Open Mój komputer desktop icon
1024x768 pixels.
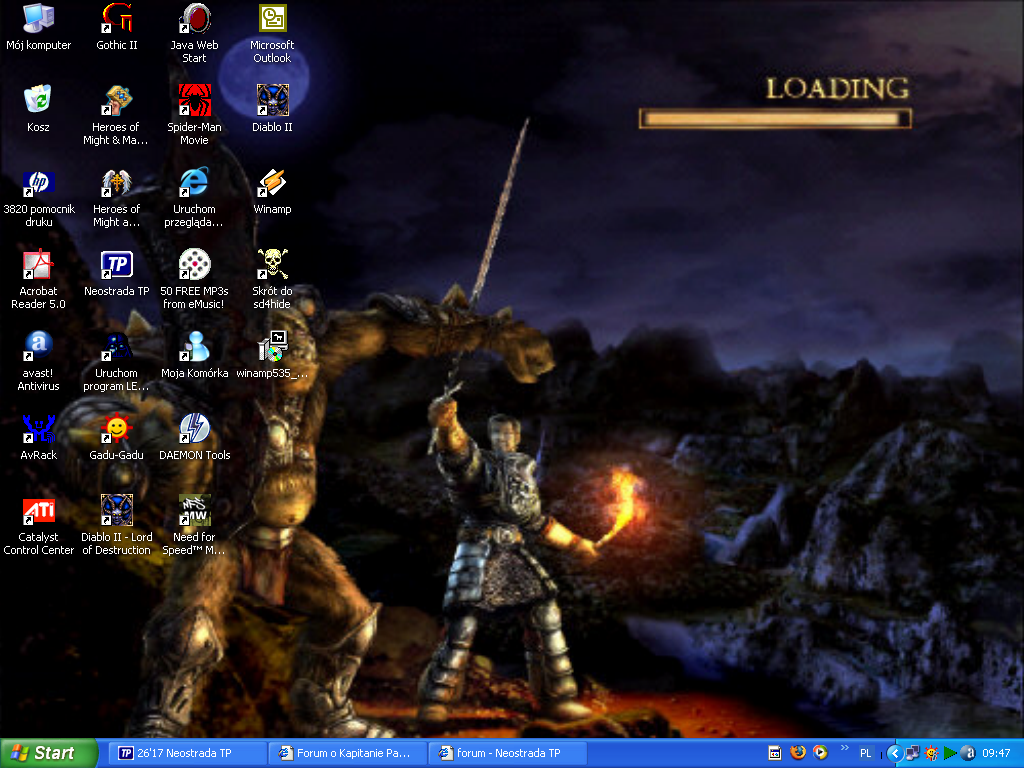click(39, 27)
